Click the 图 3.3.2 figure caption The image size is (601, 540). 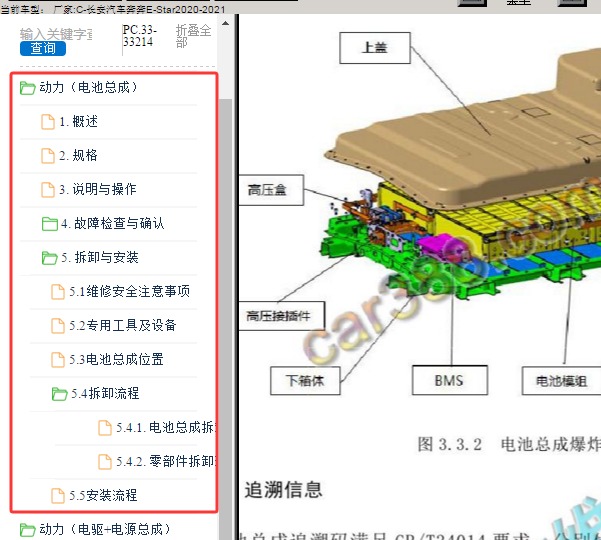pos(509,445)
